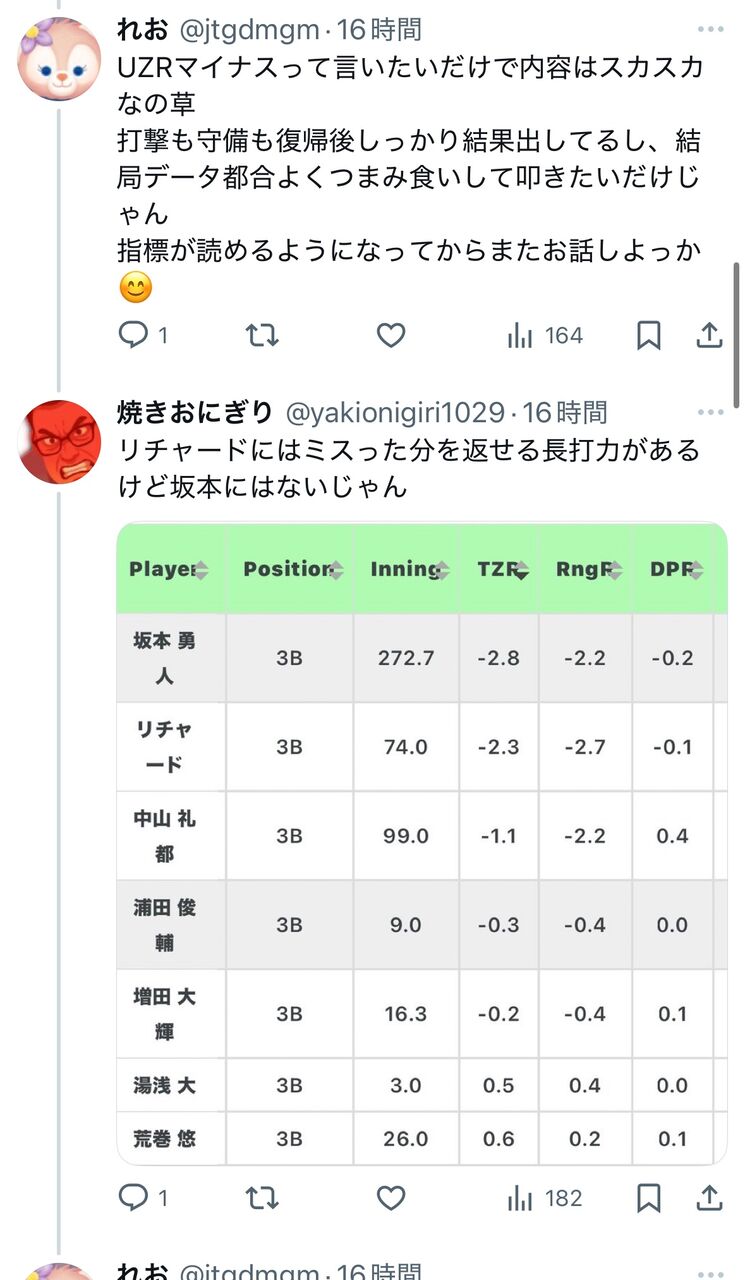
Task: Reply to 焼きおにぎり's tweet
Action: [x=133, y=1198]
